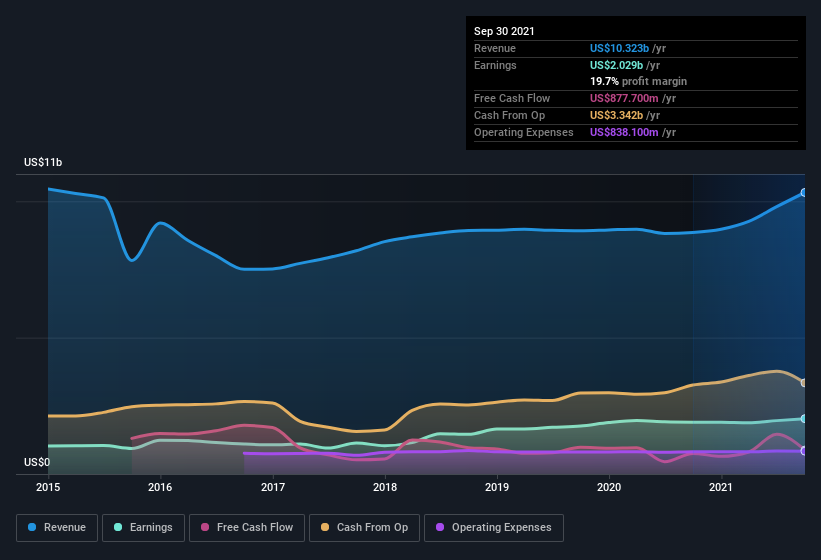Click the 2019 x-axis label
Screen dimensions: 821x560
click(x=497, y=487)
